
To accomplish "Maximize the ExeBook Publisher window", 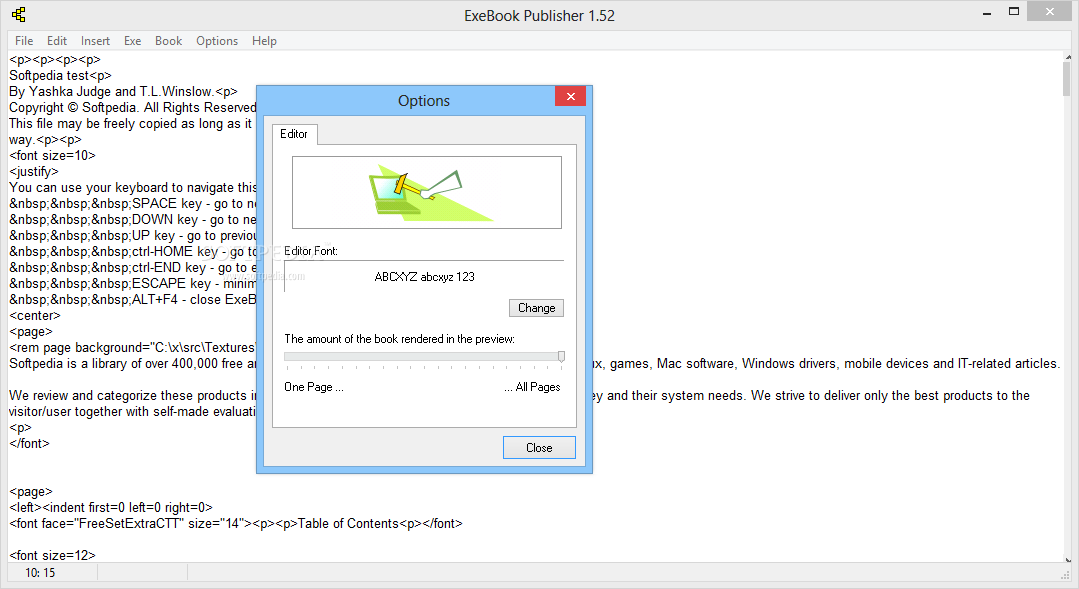I will pos(1014,12).
